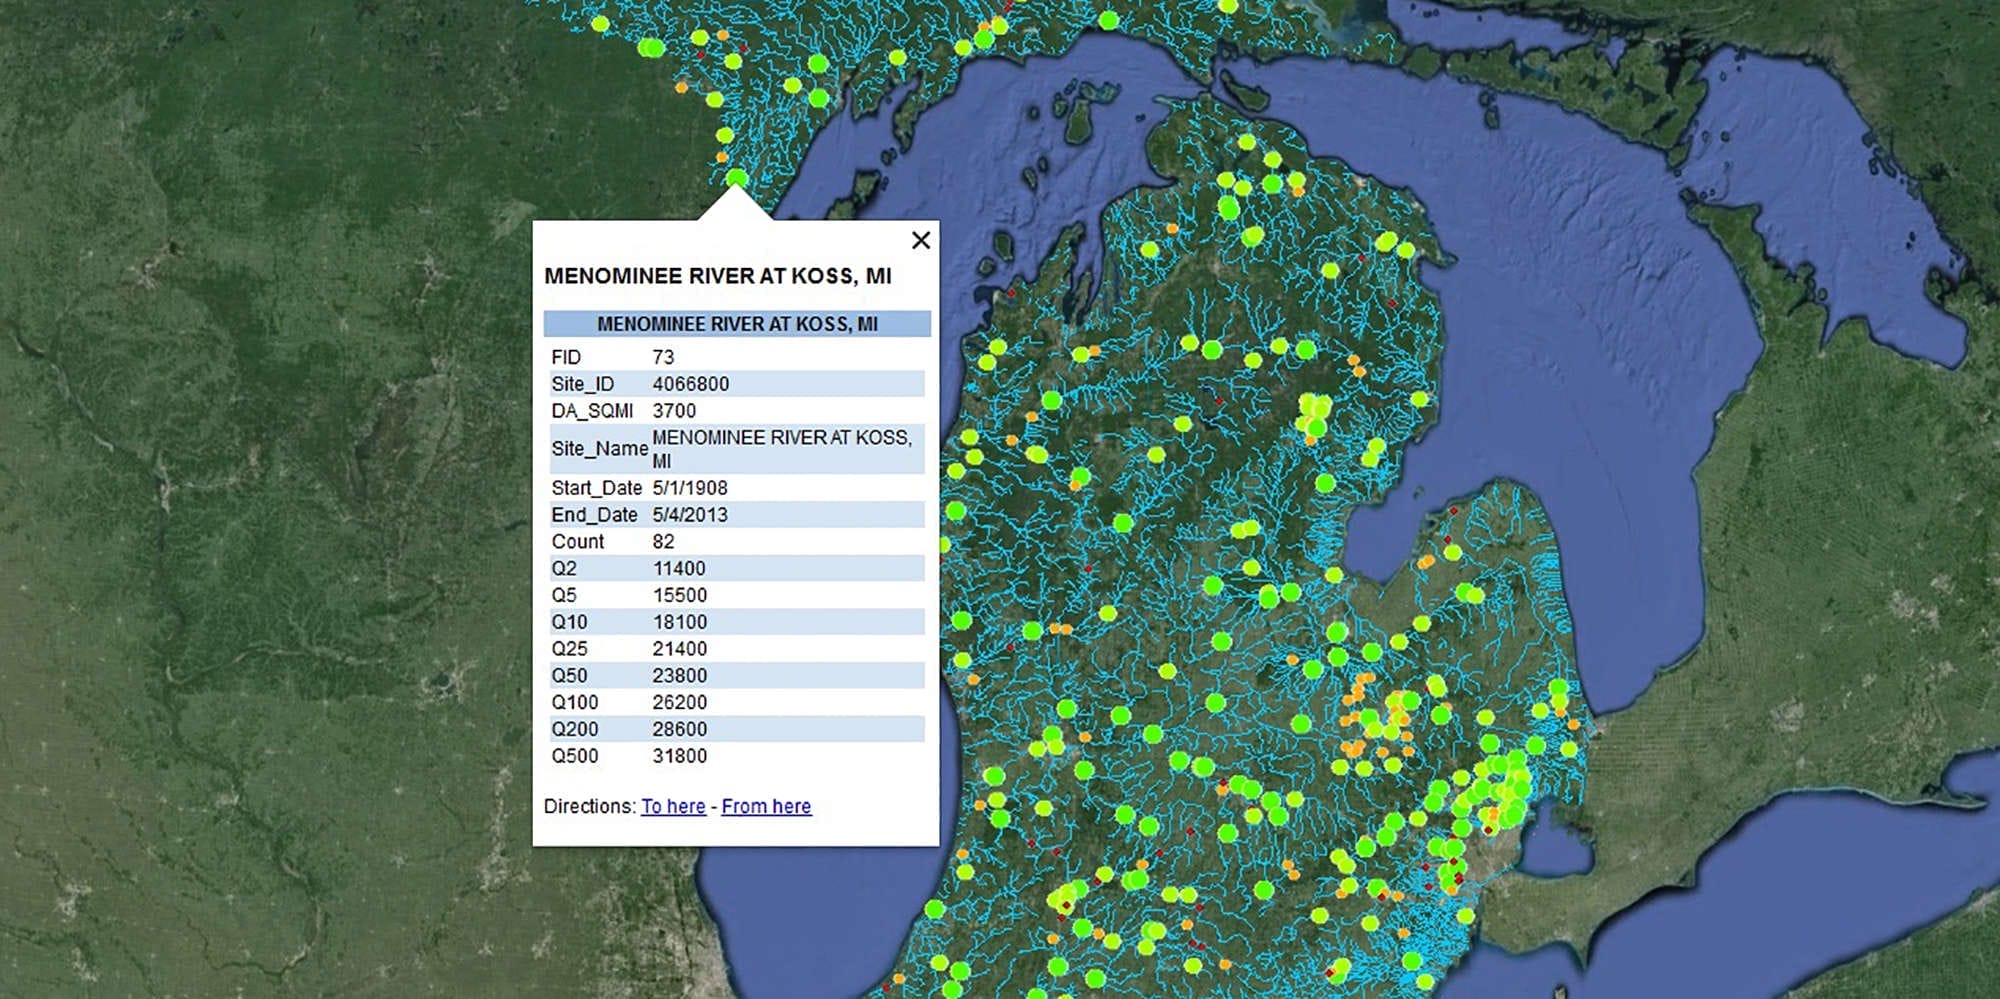Select the Start_Date value 5/1/1908

690,488
